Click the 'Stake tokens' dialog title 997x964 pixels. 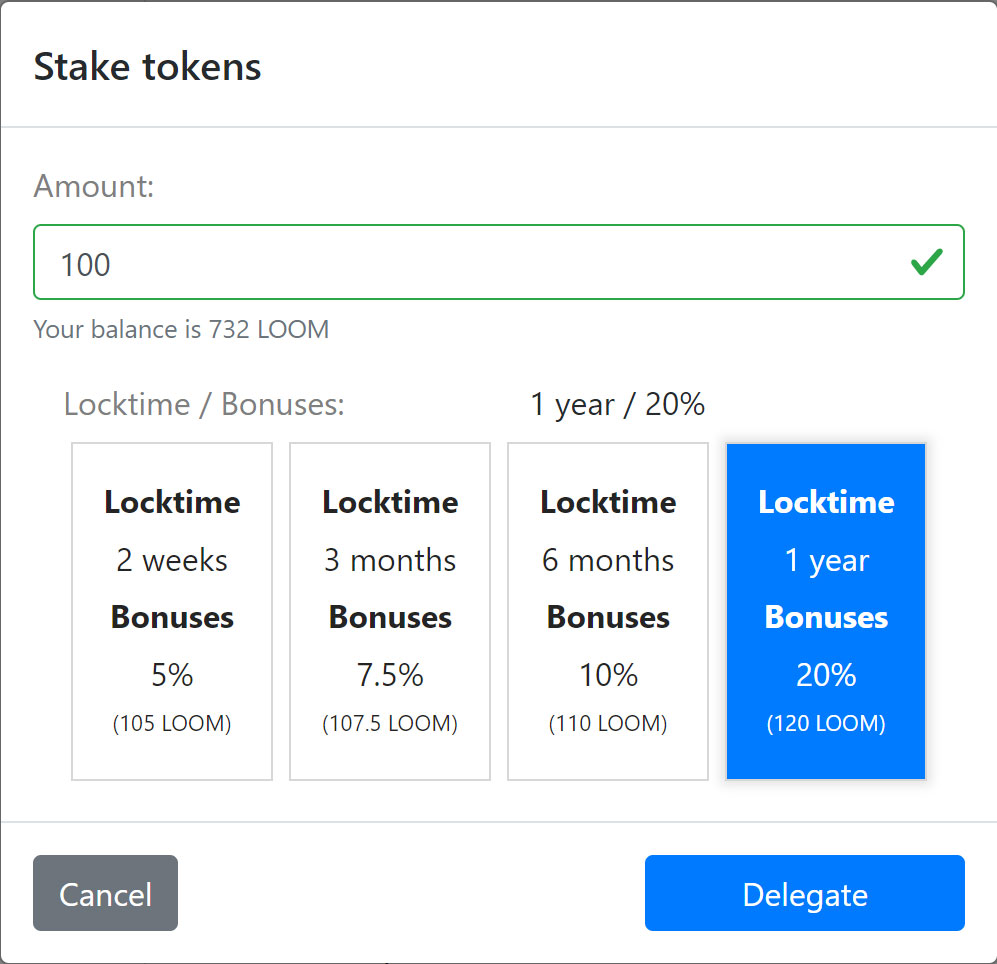coord(148,67)
